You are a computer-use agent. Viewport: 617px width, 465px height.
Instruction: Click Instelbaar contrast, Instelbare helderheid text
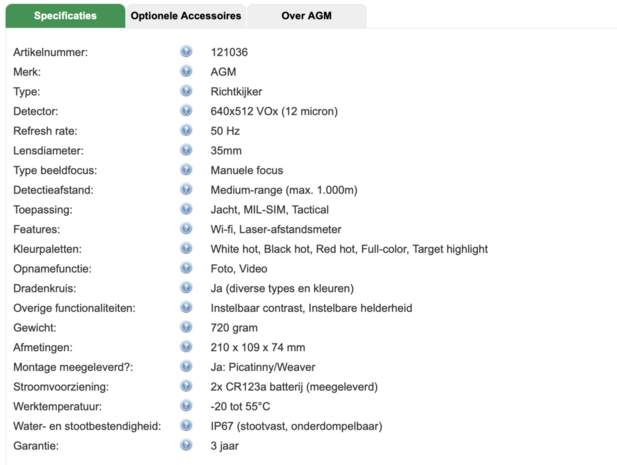click(311, 308)
